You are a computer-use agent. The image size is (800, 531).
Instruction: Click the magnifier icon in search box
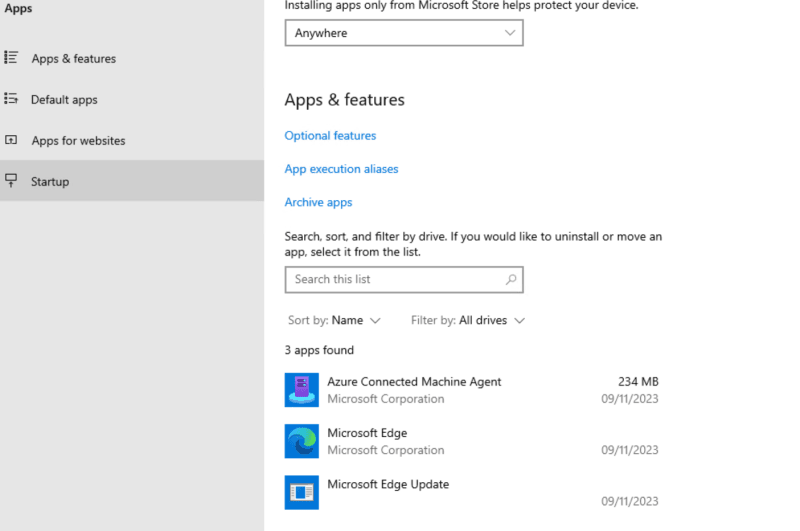[511, 280]
